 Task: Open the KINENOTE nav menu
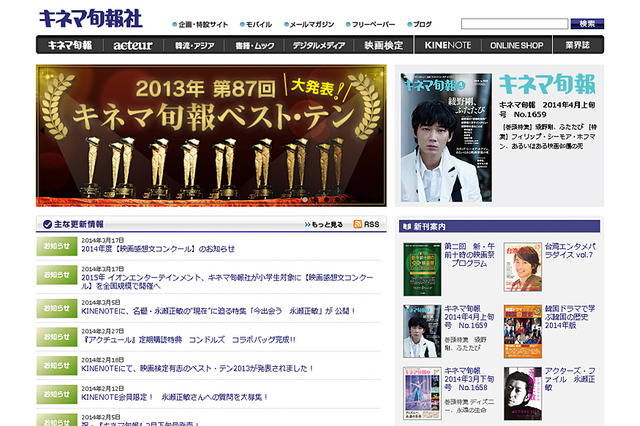(x=448, y=45)
